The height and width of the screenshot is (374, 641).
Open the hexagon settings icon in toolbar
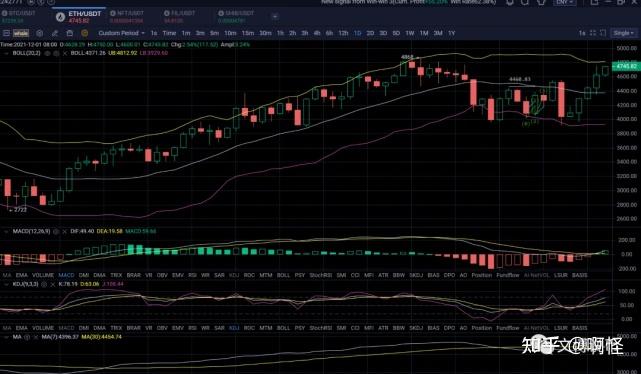click(x=40, y=33)
